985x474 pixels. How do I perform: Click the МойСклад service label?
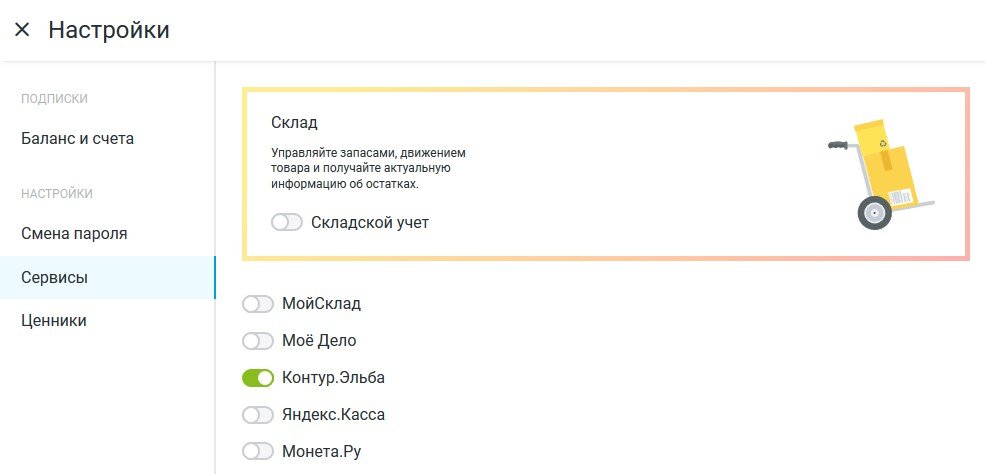(322, 303)
